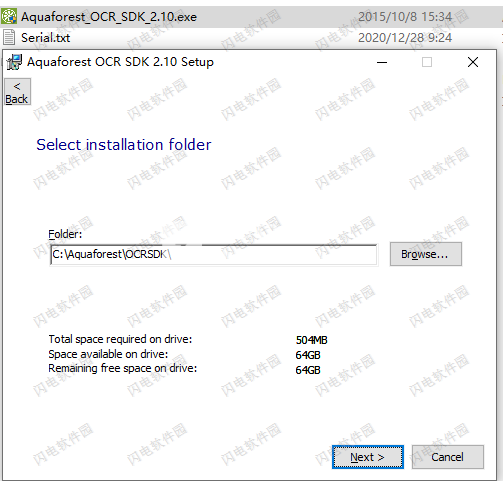This screenshot has width=503, height=481.
Task: Select the Aquaforest_OCR_SDK_2.10.exe file name
Action: (109, 17)
